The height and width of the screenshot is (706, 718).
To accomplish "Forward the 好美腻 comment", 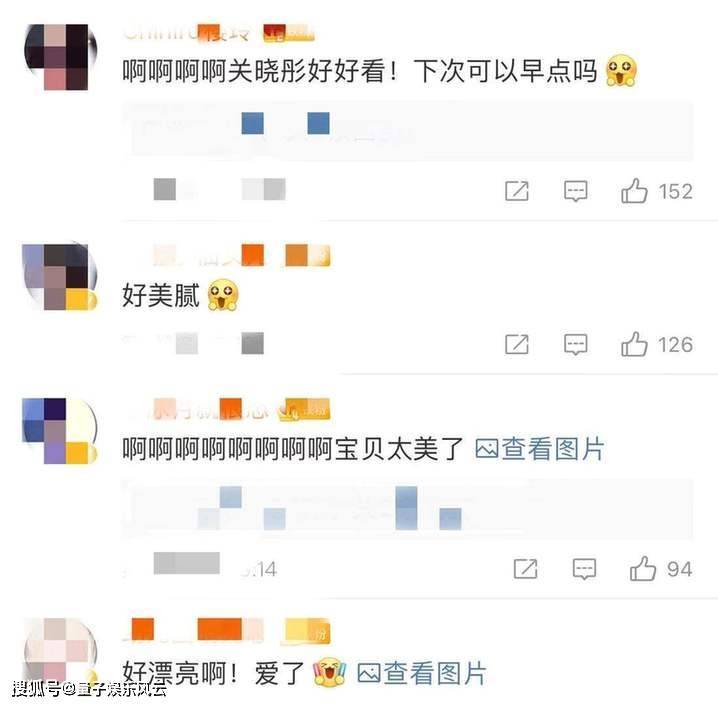I will [517, 344].
